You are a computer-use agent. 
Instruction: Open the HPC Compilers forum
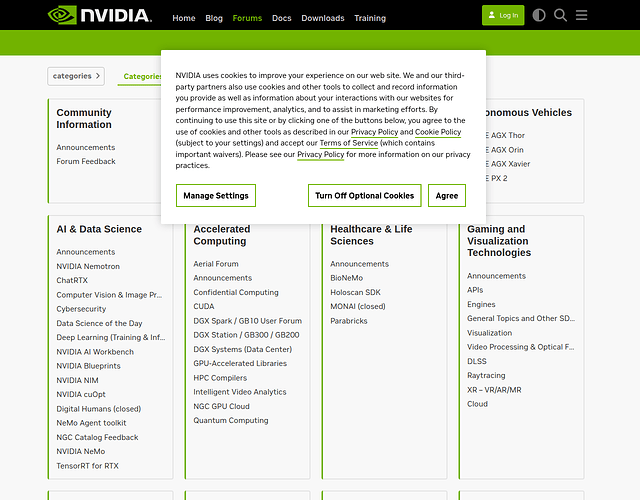coord(220,378)
